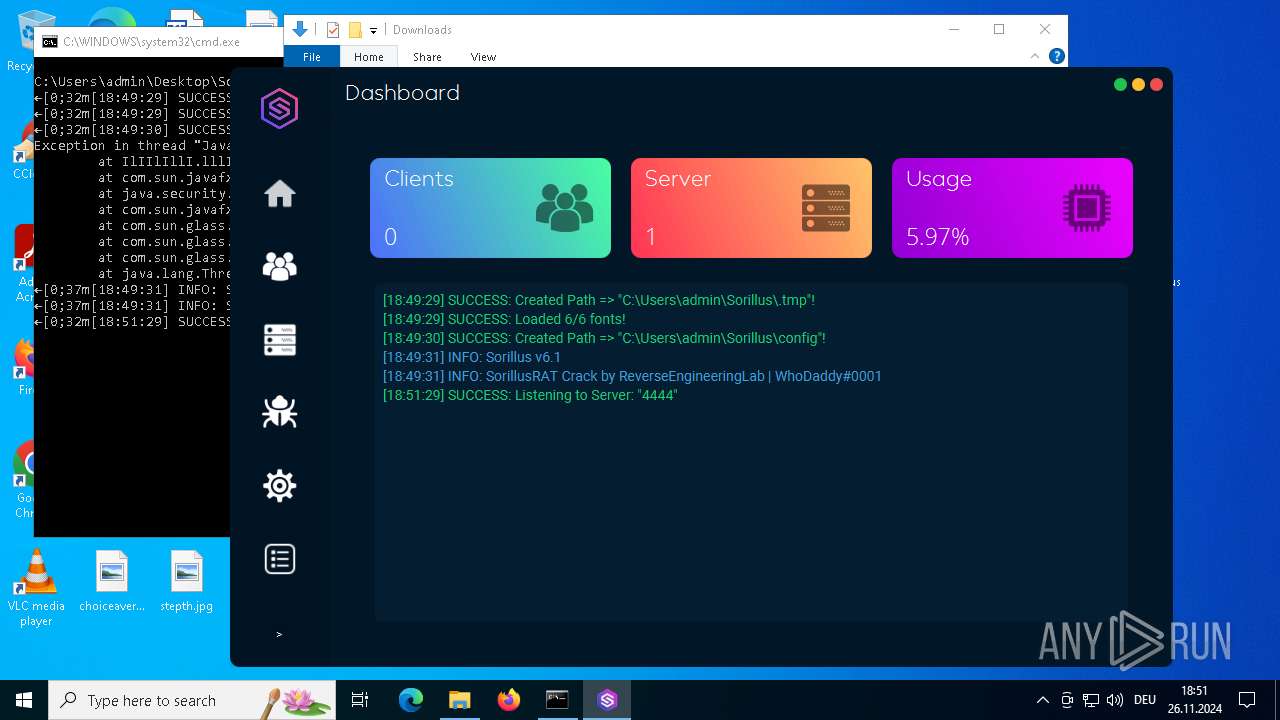Open the Windows Start menu
The image size is (1280, 720).
tap(24, 700)
